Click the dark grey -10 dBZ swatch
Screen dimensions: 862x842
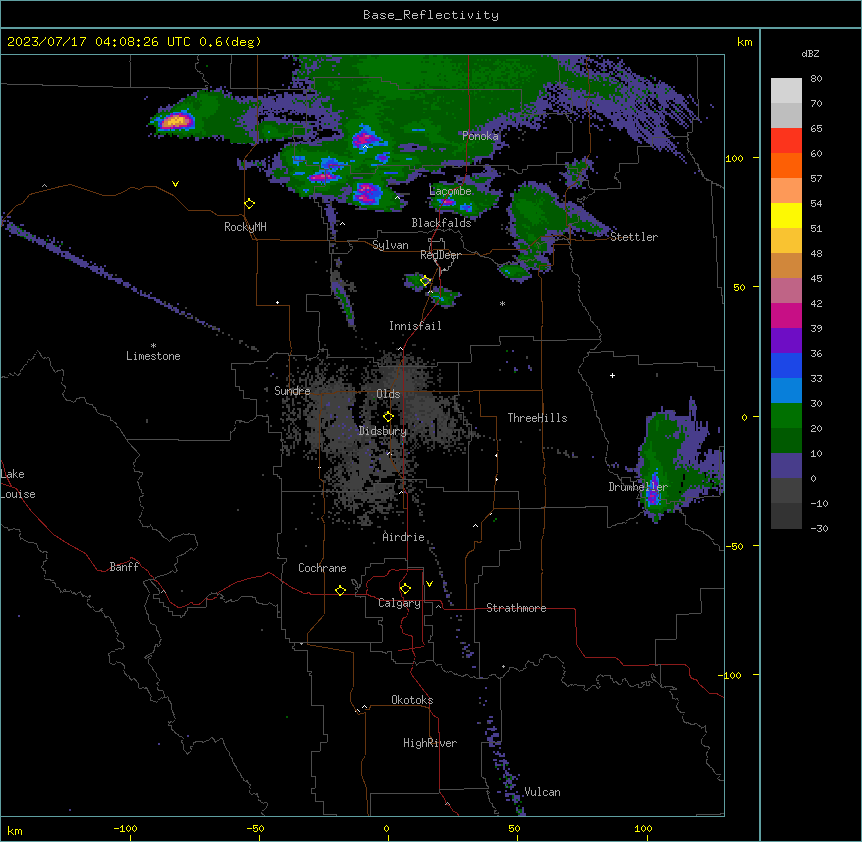[x=786, y=516]
